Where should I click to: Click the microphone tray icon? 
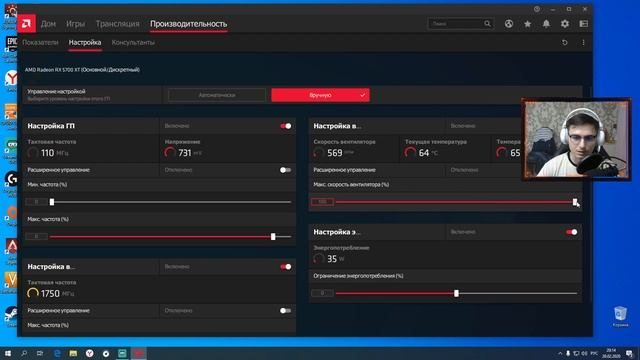click(x=568, y=353)
